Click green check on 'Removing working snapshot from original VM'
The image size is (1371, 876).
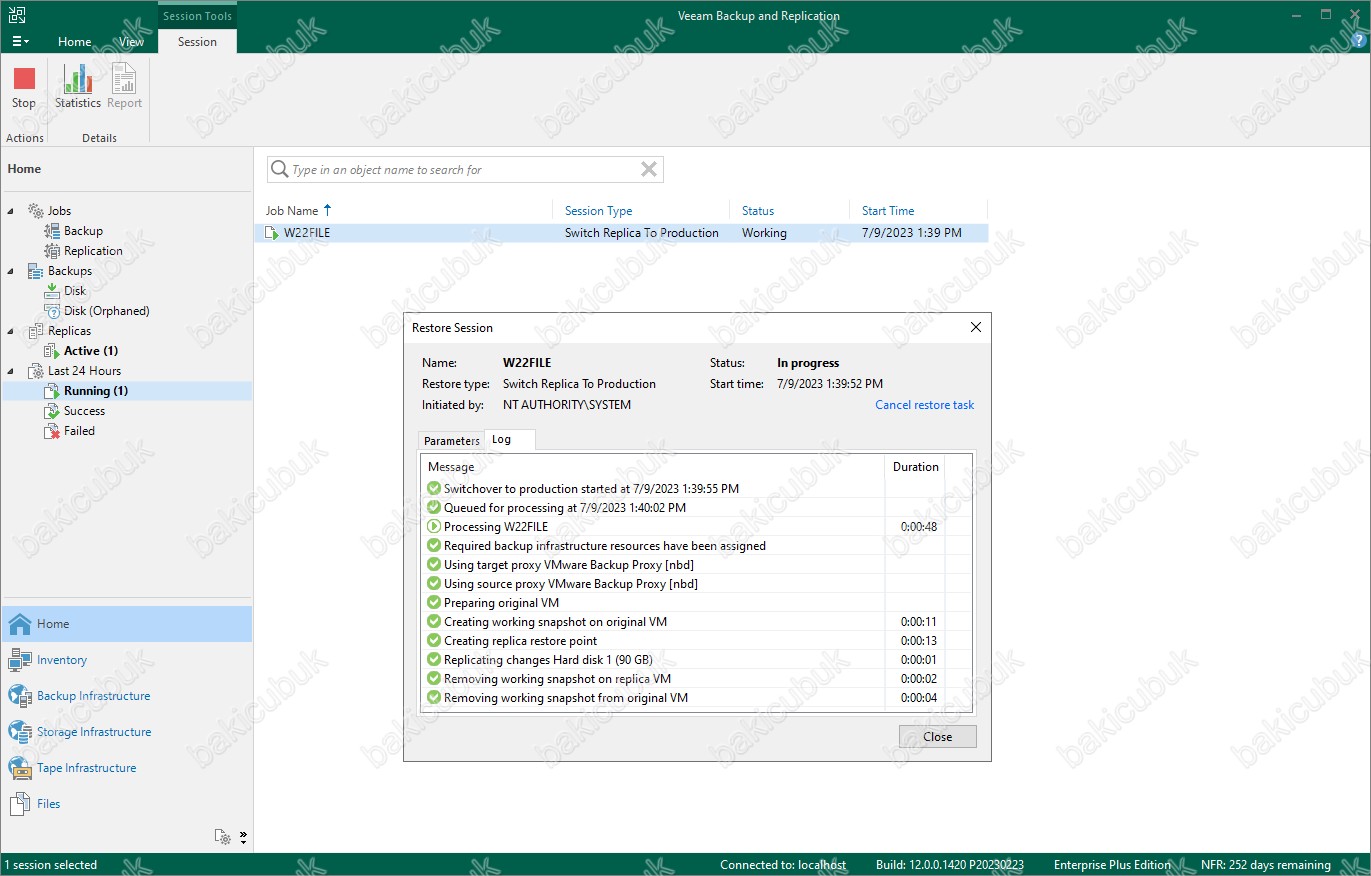coord(434,698)
